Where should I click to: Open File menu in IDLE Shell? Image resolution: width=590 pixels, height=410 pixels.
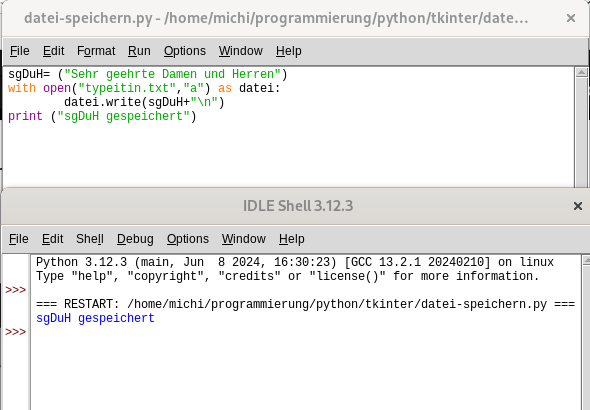tap(19, 239)
